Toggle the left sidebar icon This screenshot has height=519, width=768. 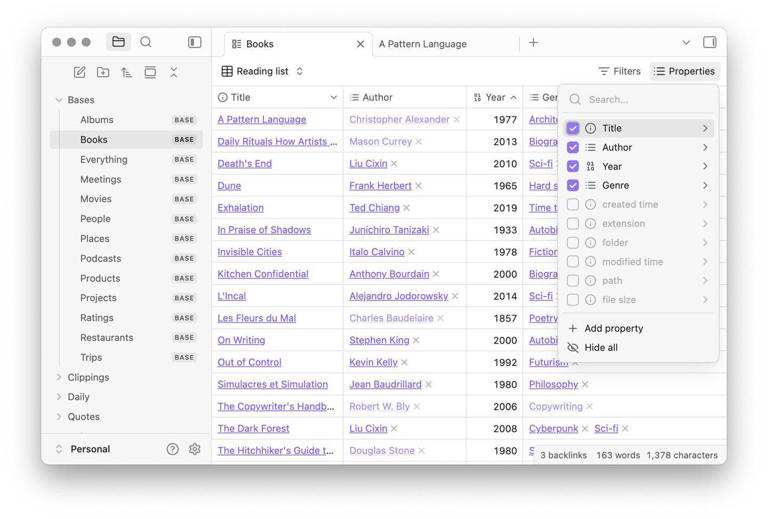click(x=195, y=42)
